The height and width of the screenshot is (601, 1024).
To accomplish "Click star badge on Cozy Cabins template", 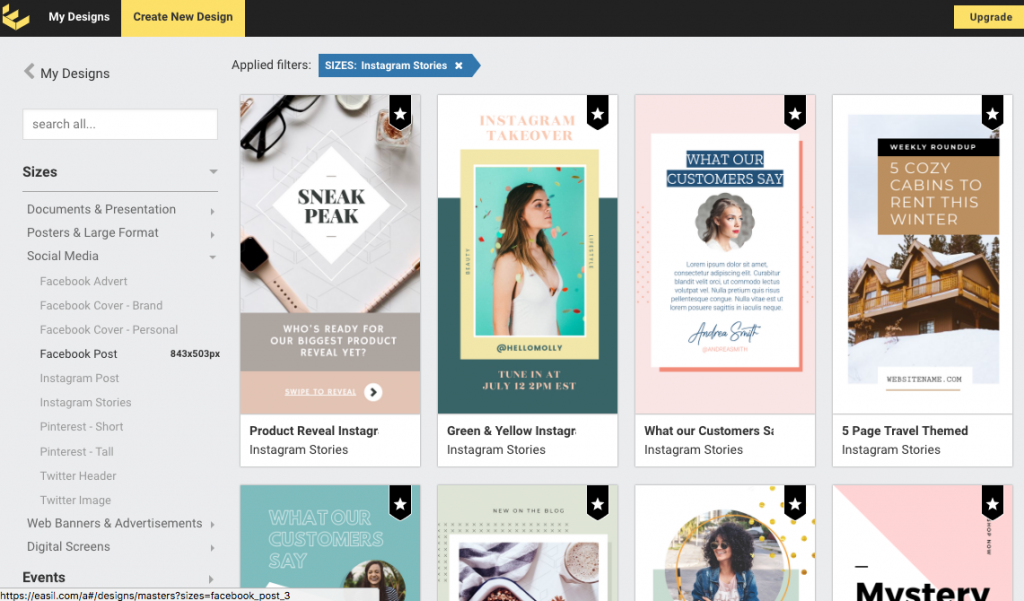I will pos(992,113).
